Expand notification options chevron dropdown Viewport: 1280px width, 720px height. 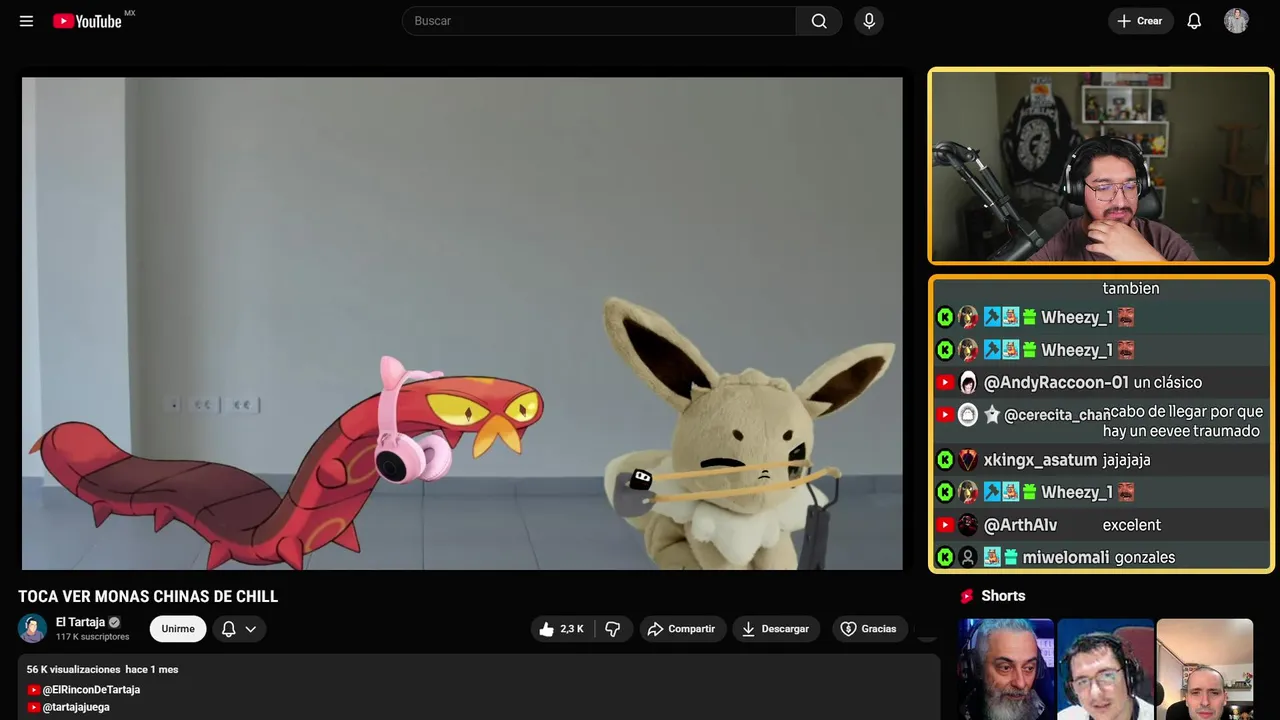(x=251, y=629)
